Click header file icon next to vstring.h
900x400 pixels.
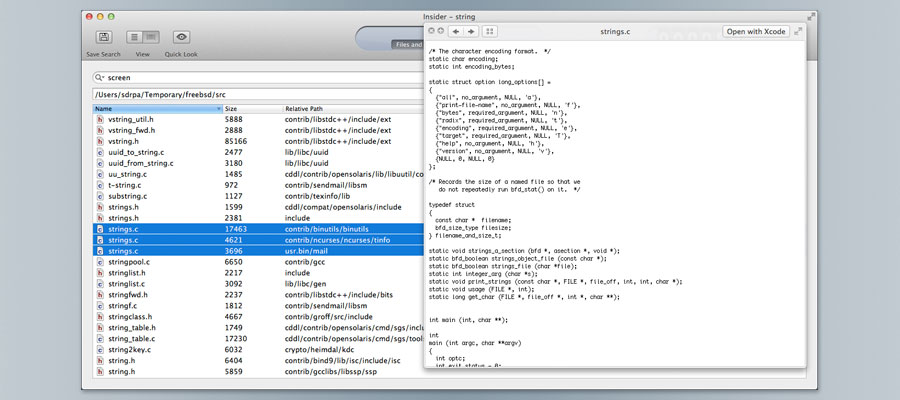(100, 142)
